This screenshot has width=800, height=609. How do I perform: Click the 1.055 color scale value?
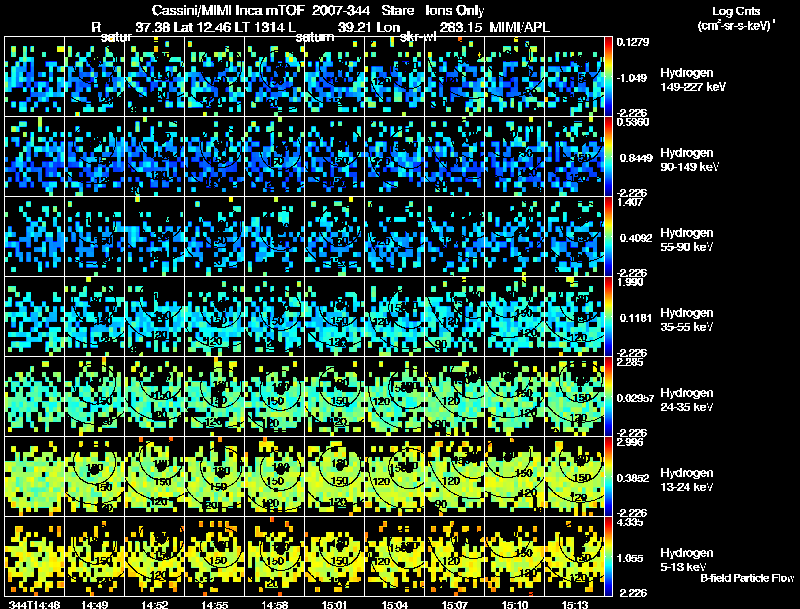[x=630, y=559]
